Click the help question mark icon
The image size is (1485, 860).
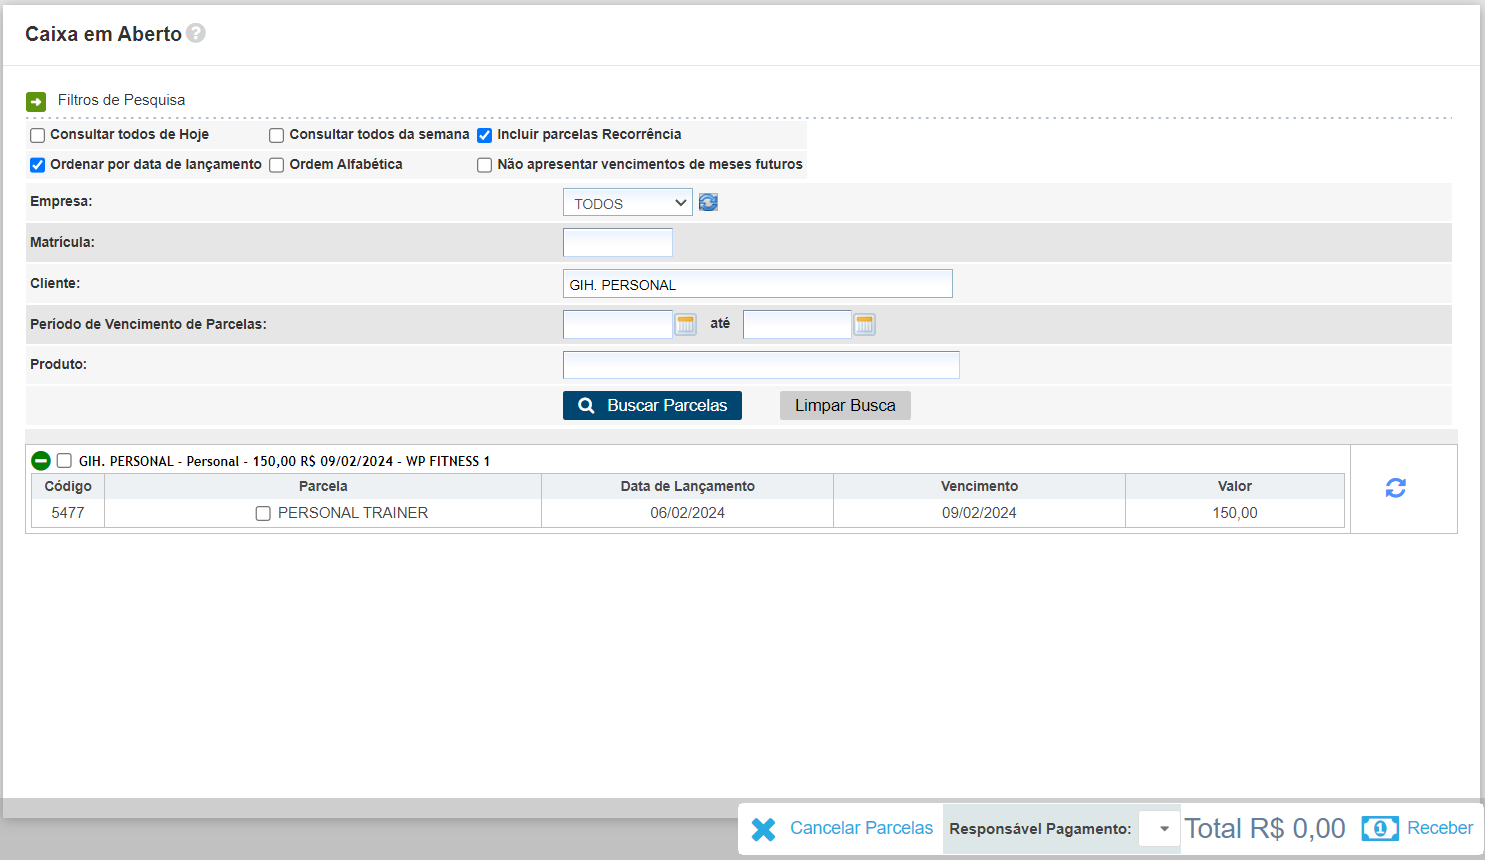pos(196,33)
